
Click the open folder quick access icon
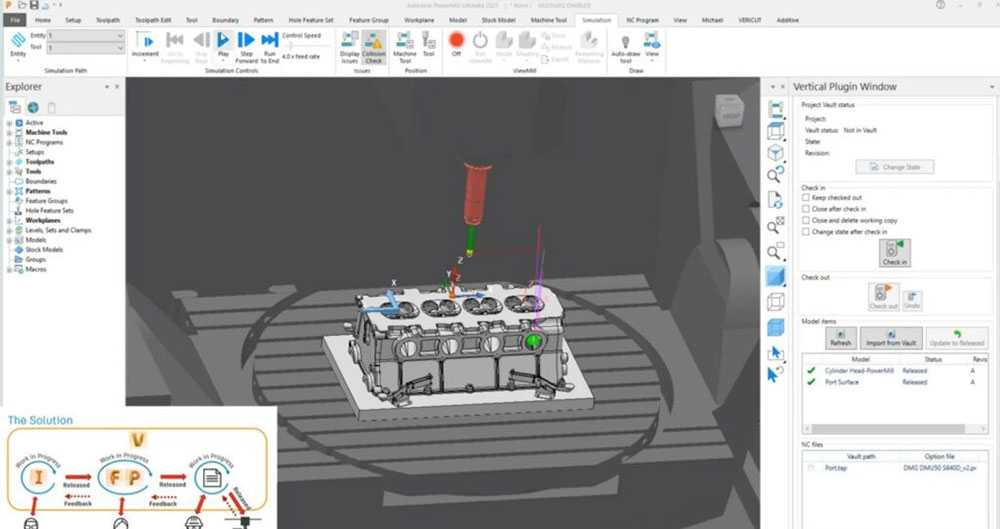[x=22, y=5]
